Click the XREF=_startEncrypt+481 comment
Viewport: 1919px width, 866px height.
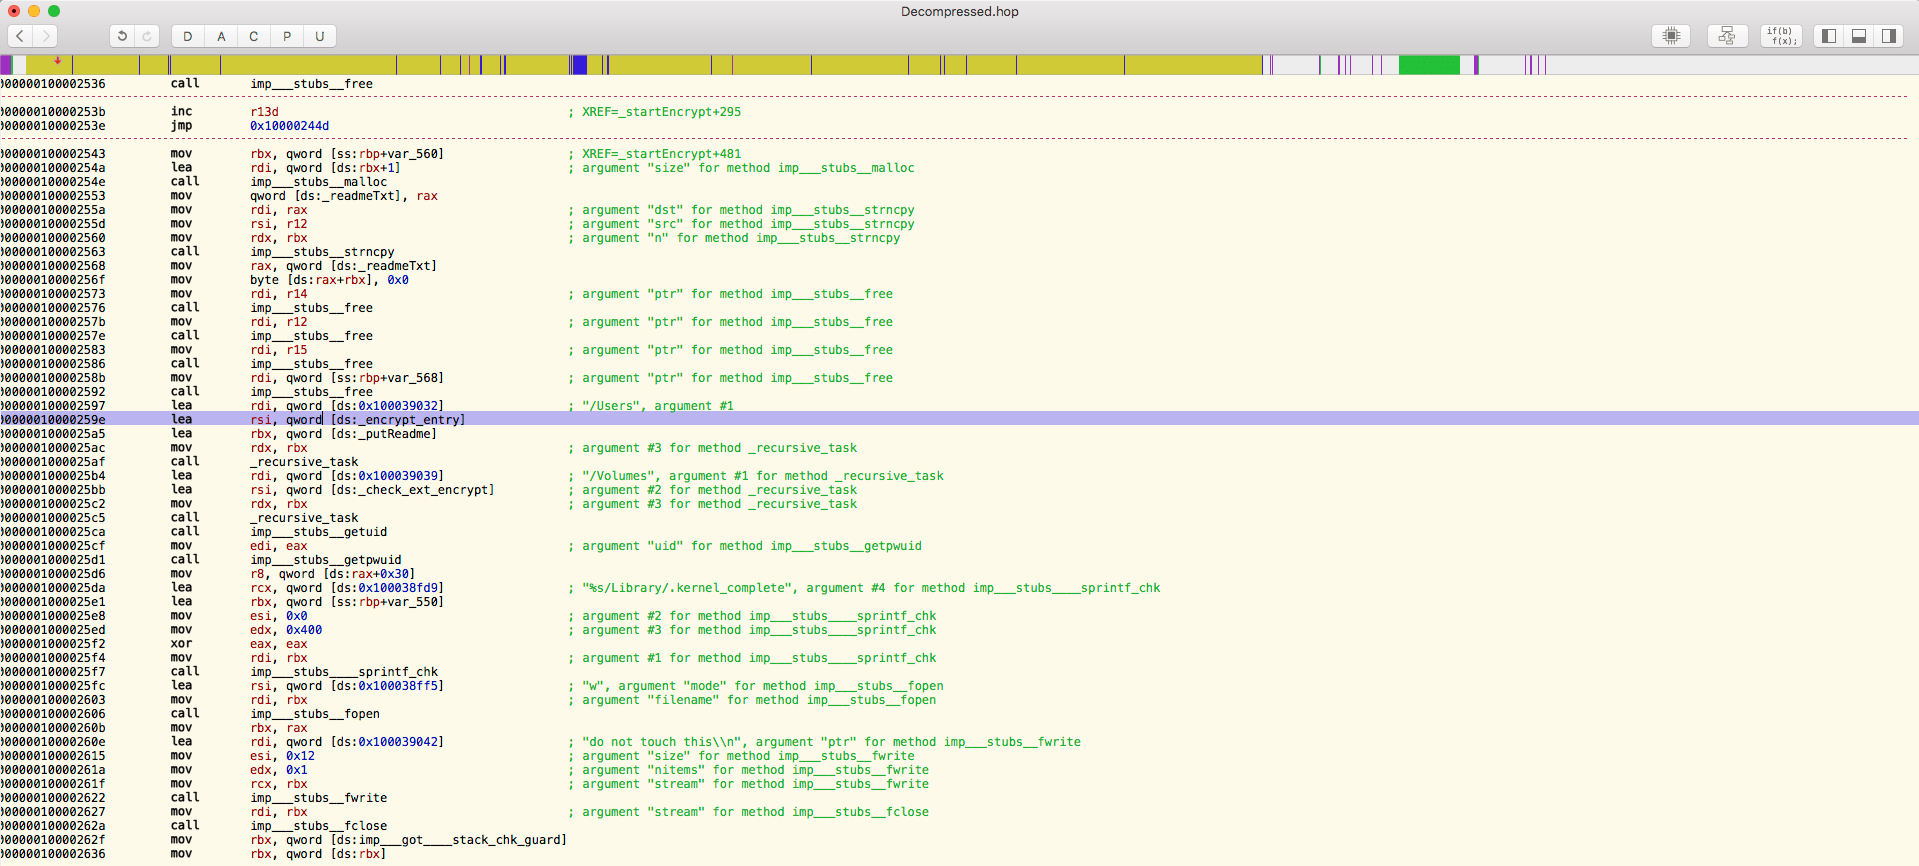click(x=662, y=154)
